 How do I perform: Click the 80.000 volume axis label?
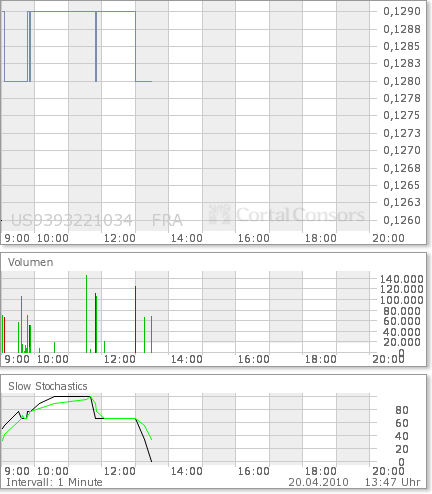(x=403, y=311)
